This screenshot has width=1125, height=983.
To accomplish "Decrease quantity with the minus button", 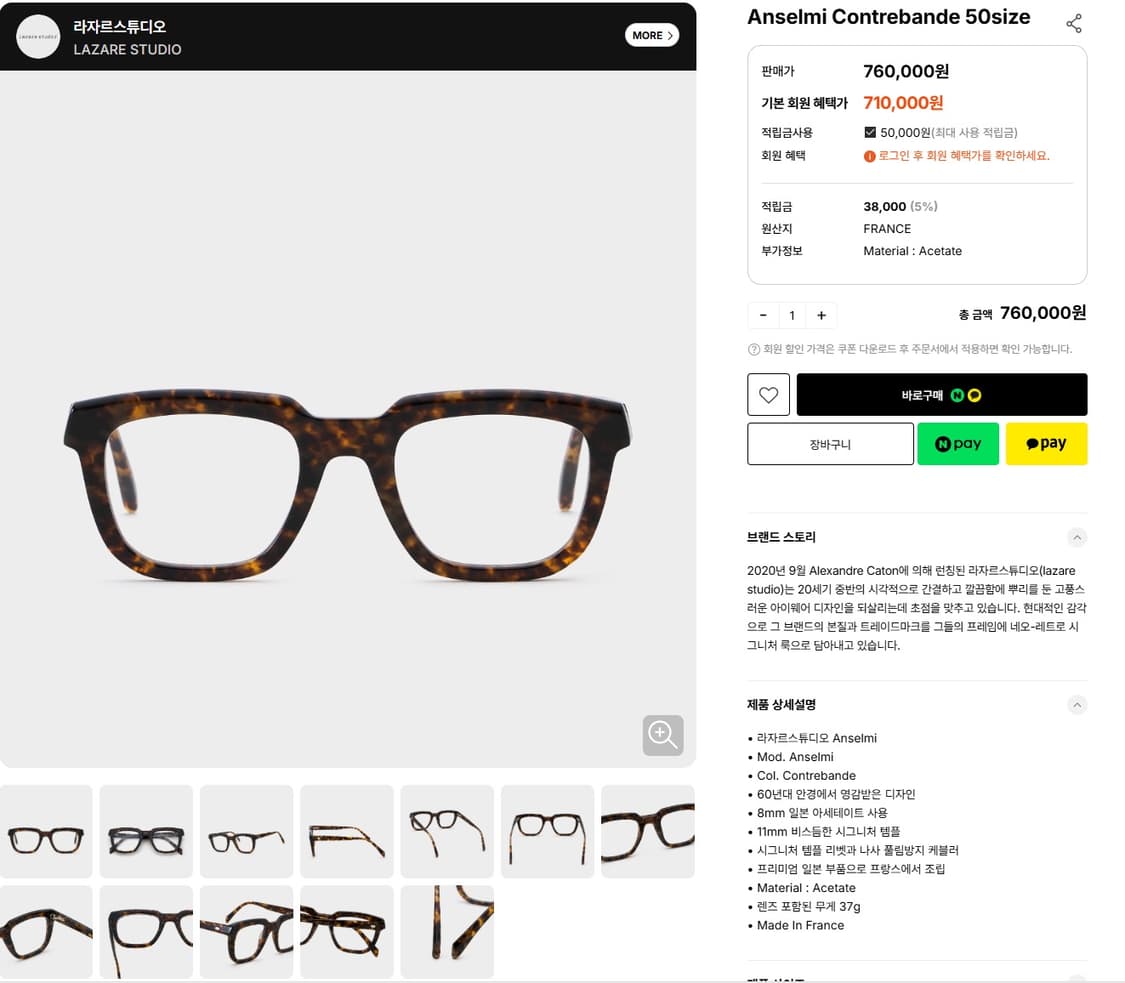I will (763, 315).
